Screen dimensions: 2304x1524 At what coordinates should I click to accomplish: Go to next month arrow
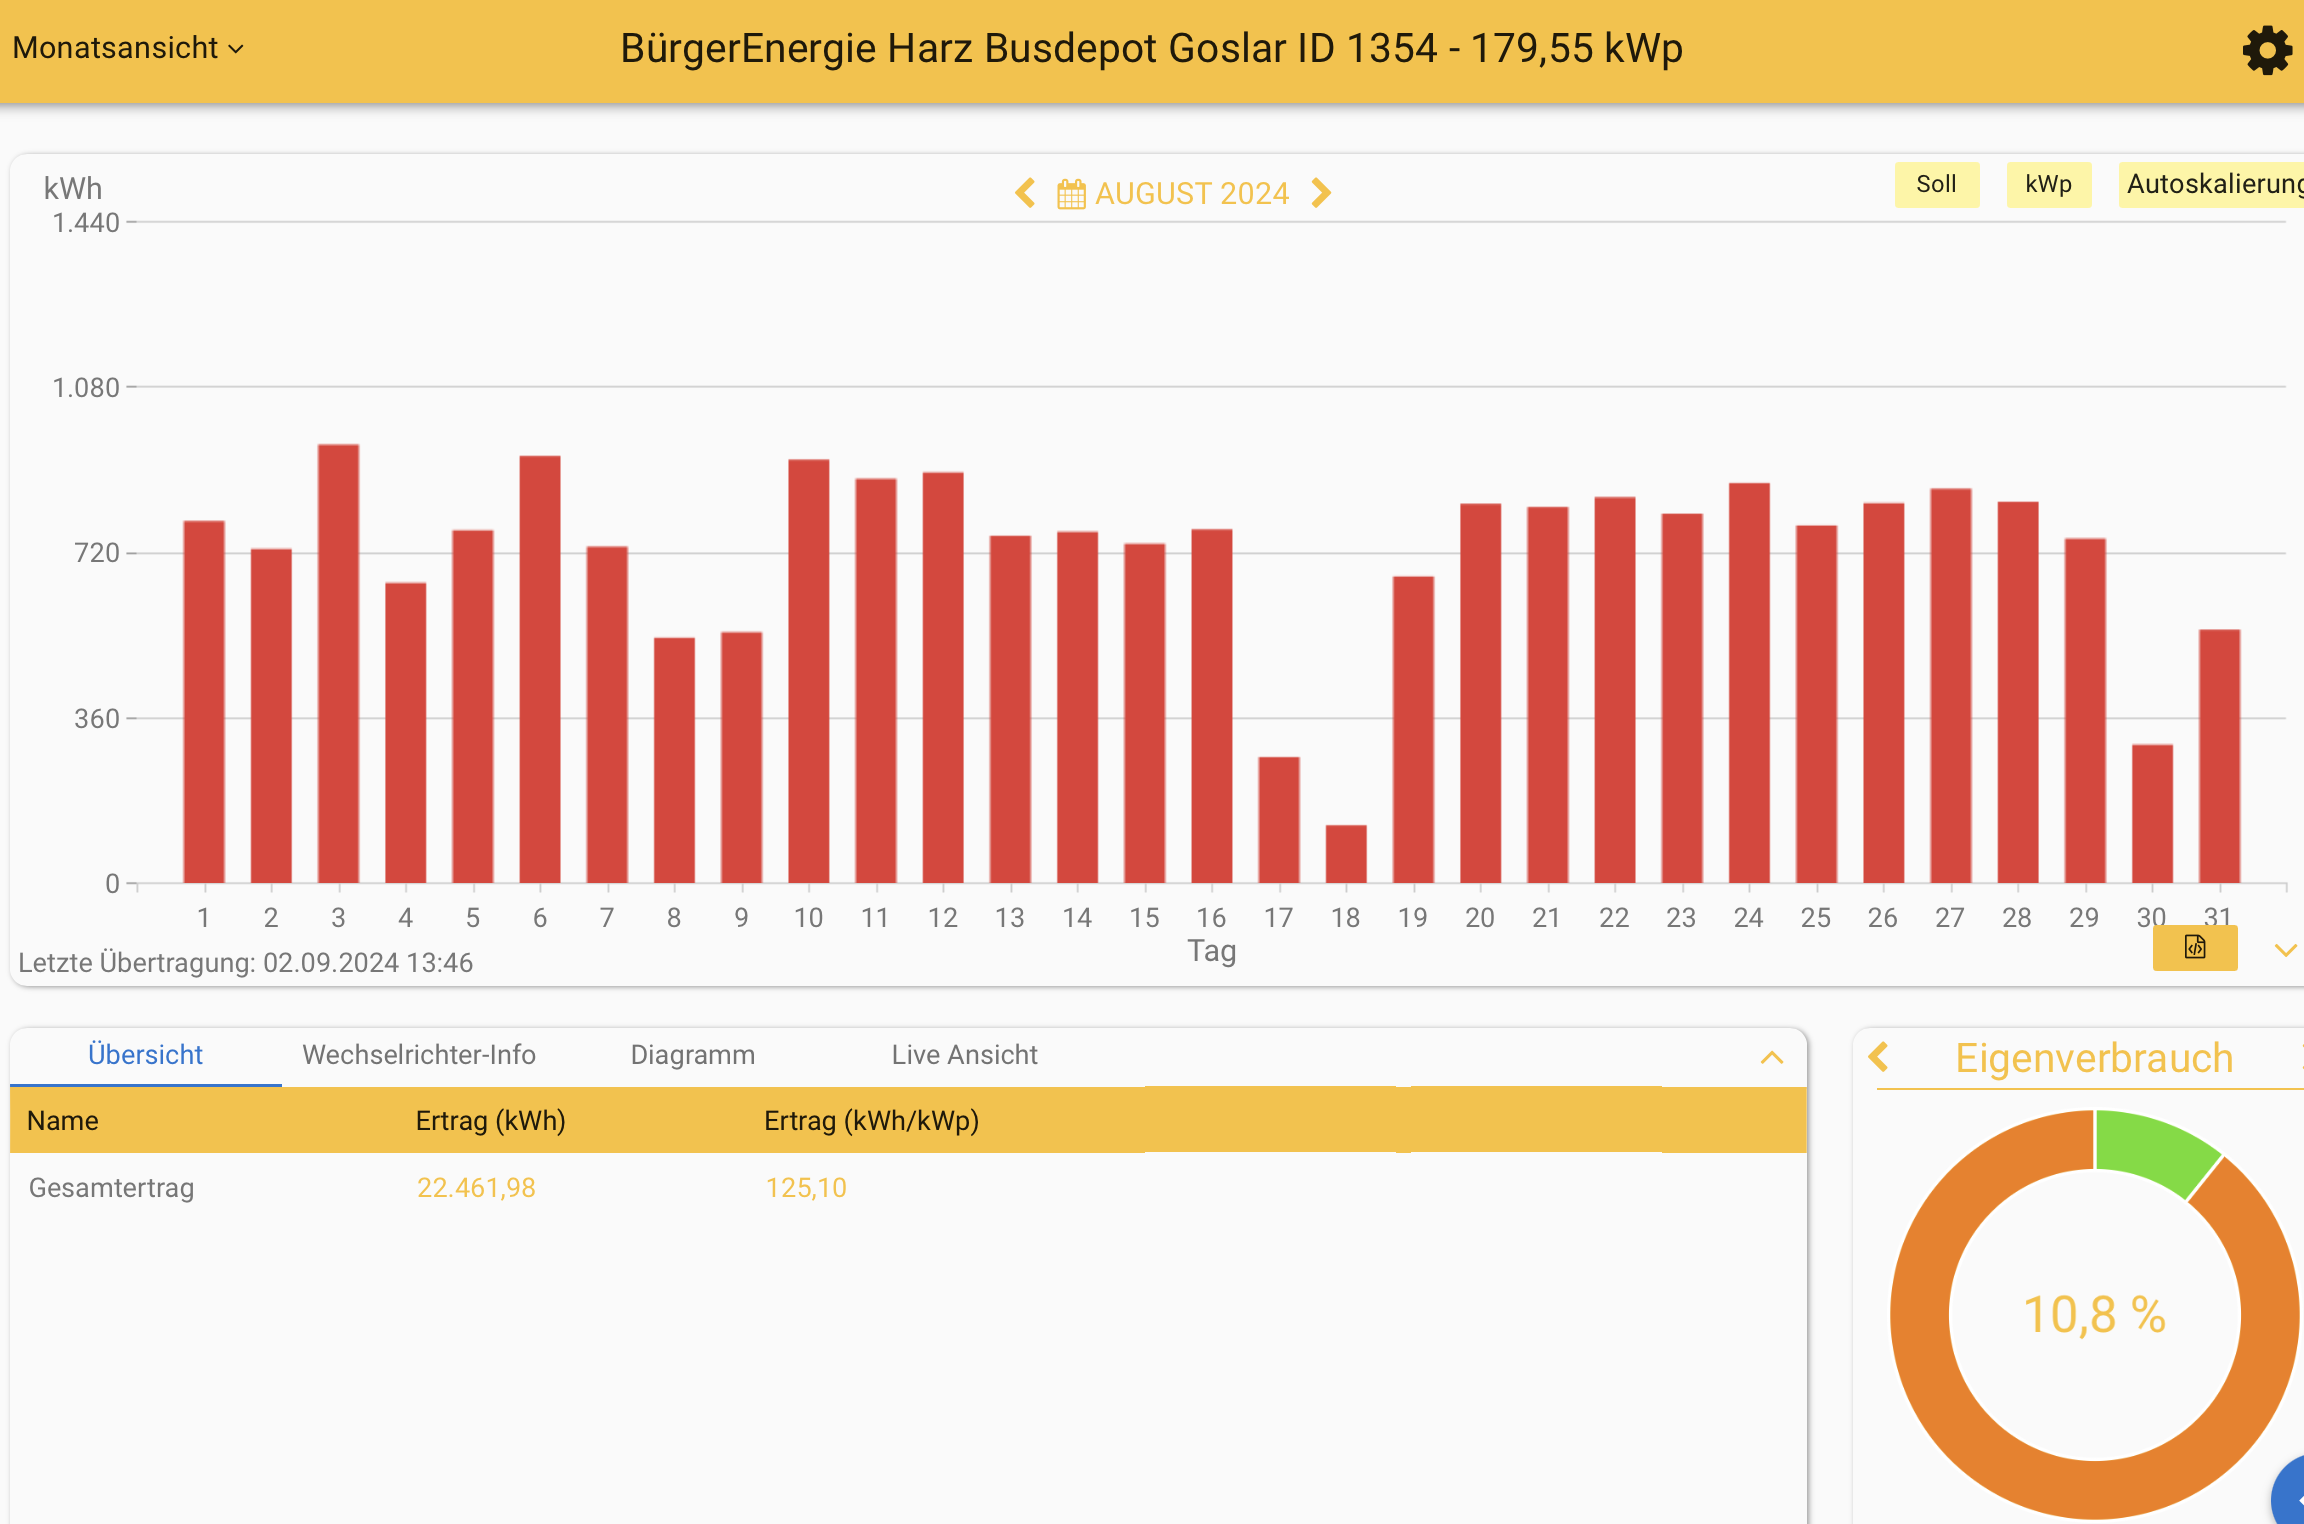click(x=1321, y=193)
